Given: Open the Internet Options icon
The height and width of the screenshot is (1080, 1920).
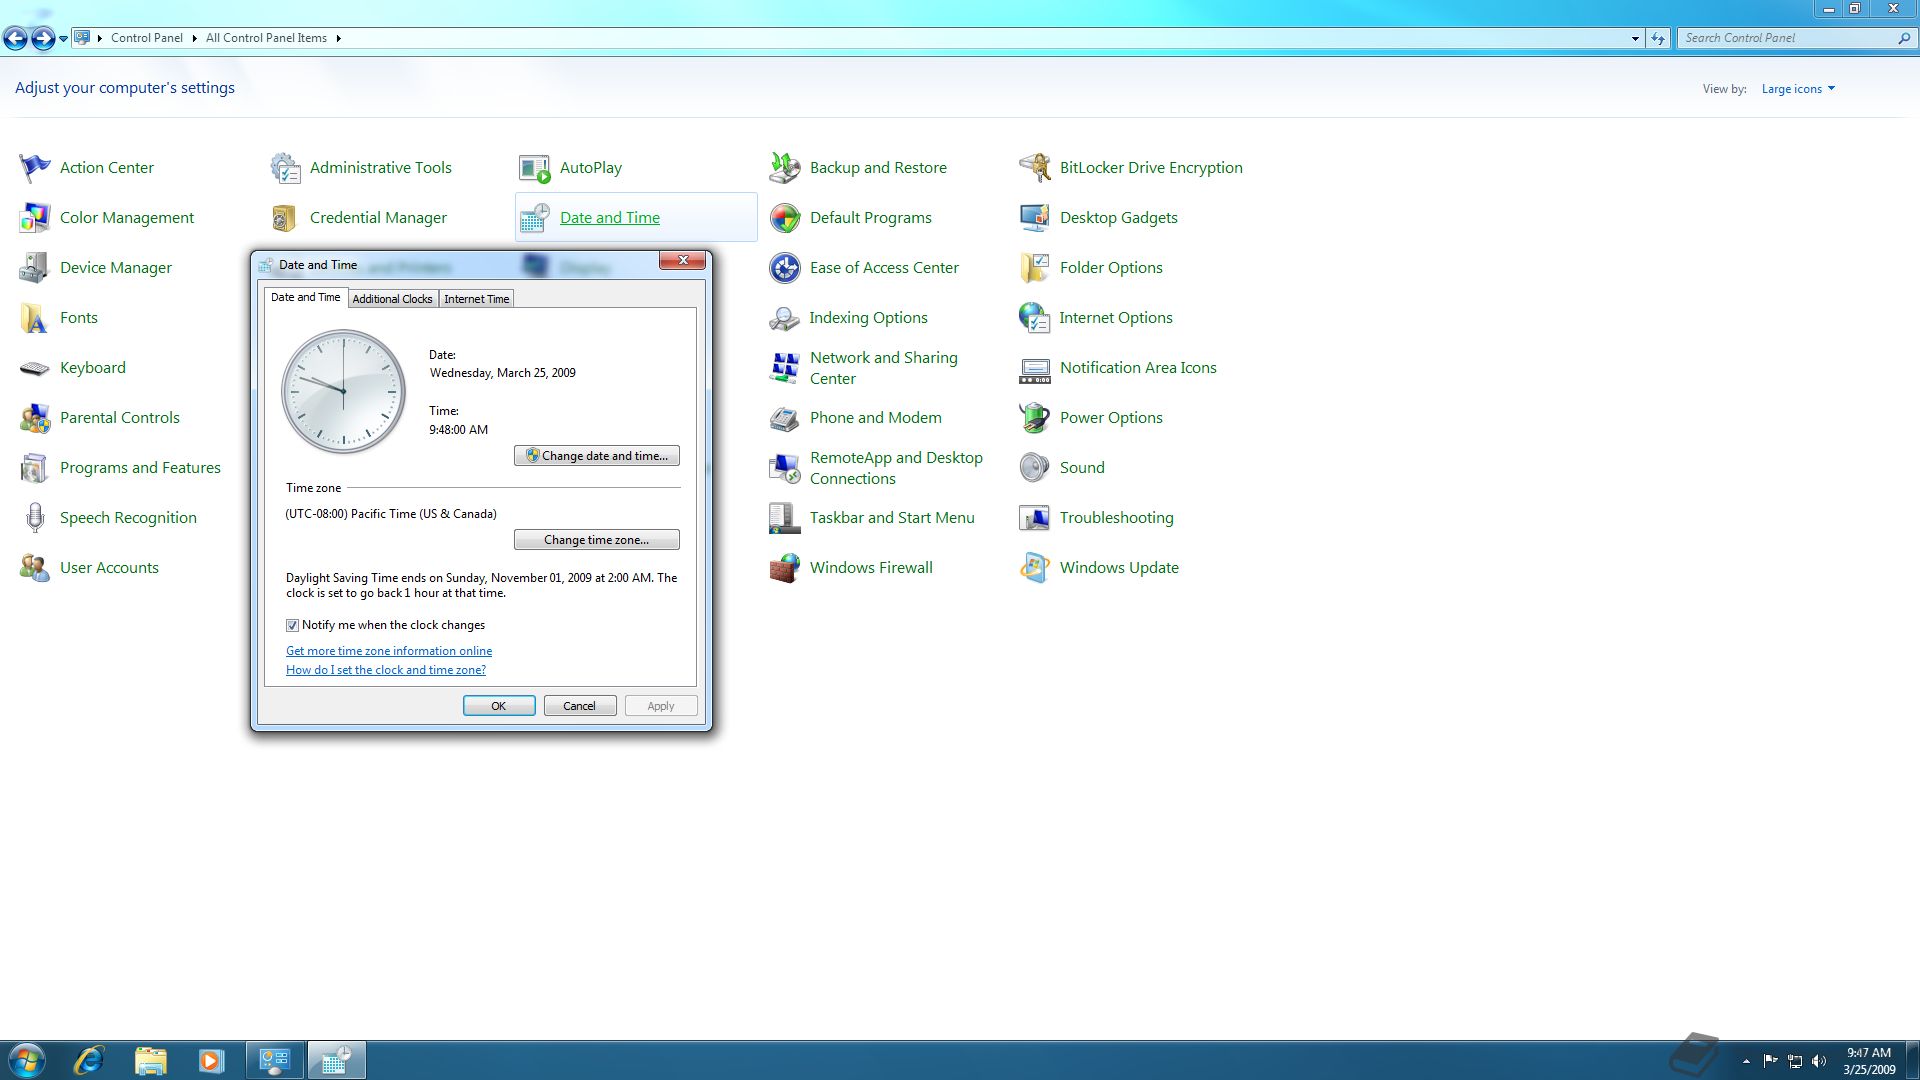Looking at the screenshot, I should [1035, 318].
